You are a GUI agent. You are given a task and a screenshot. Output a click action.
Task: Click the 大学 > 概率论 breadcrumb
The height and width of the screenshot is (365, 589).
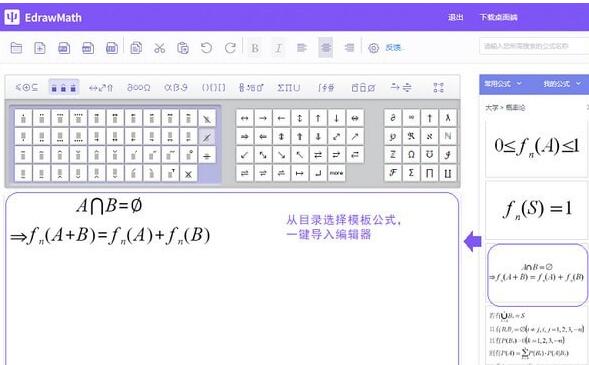click(x=505, y=108)
